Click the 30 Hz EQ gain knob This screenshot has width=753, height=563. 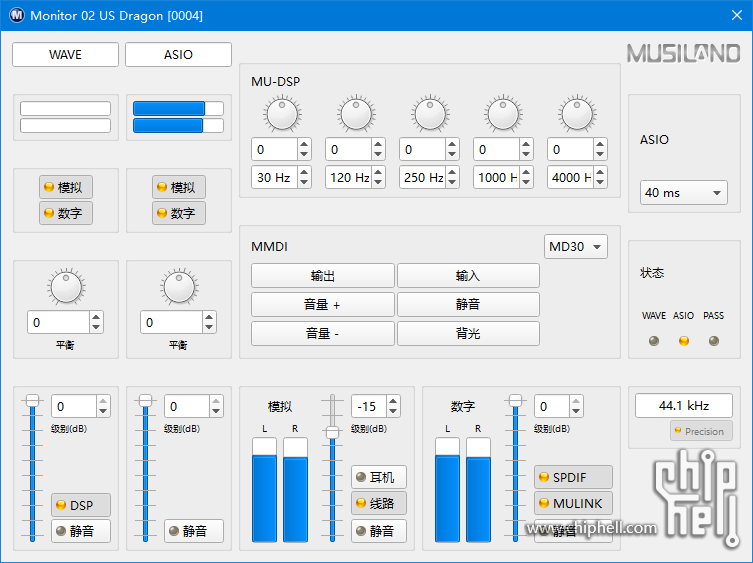point(282,114)
